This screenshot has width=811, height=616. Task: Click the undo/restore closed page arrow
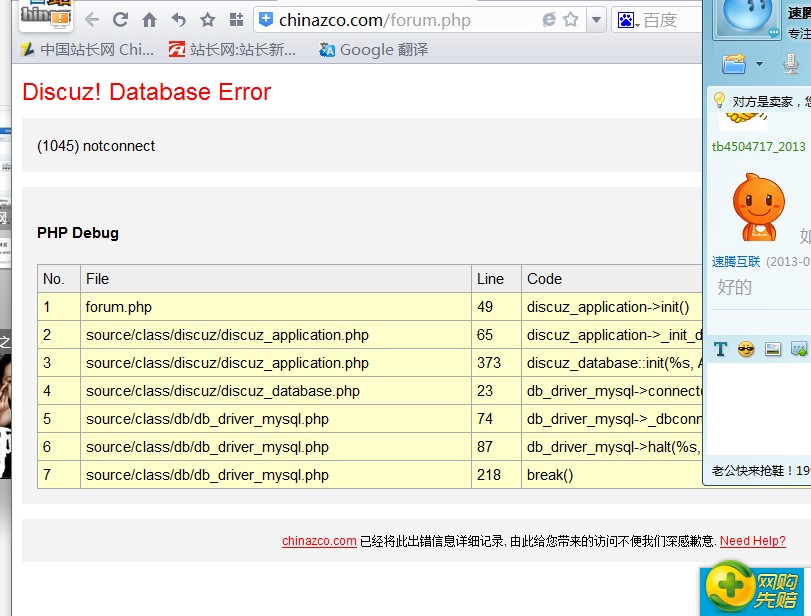click(x=179, y=20)
